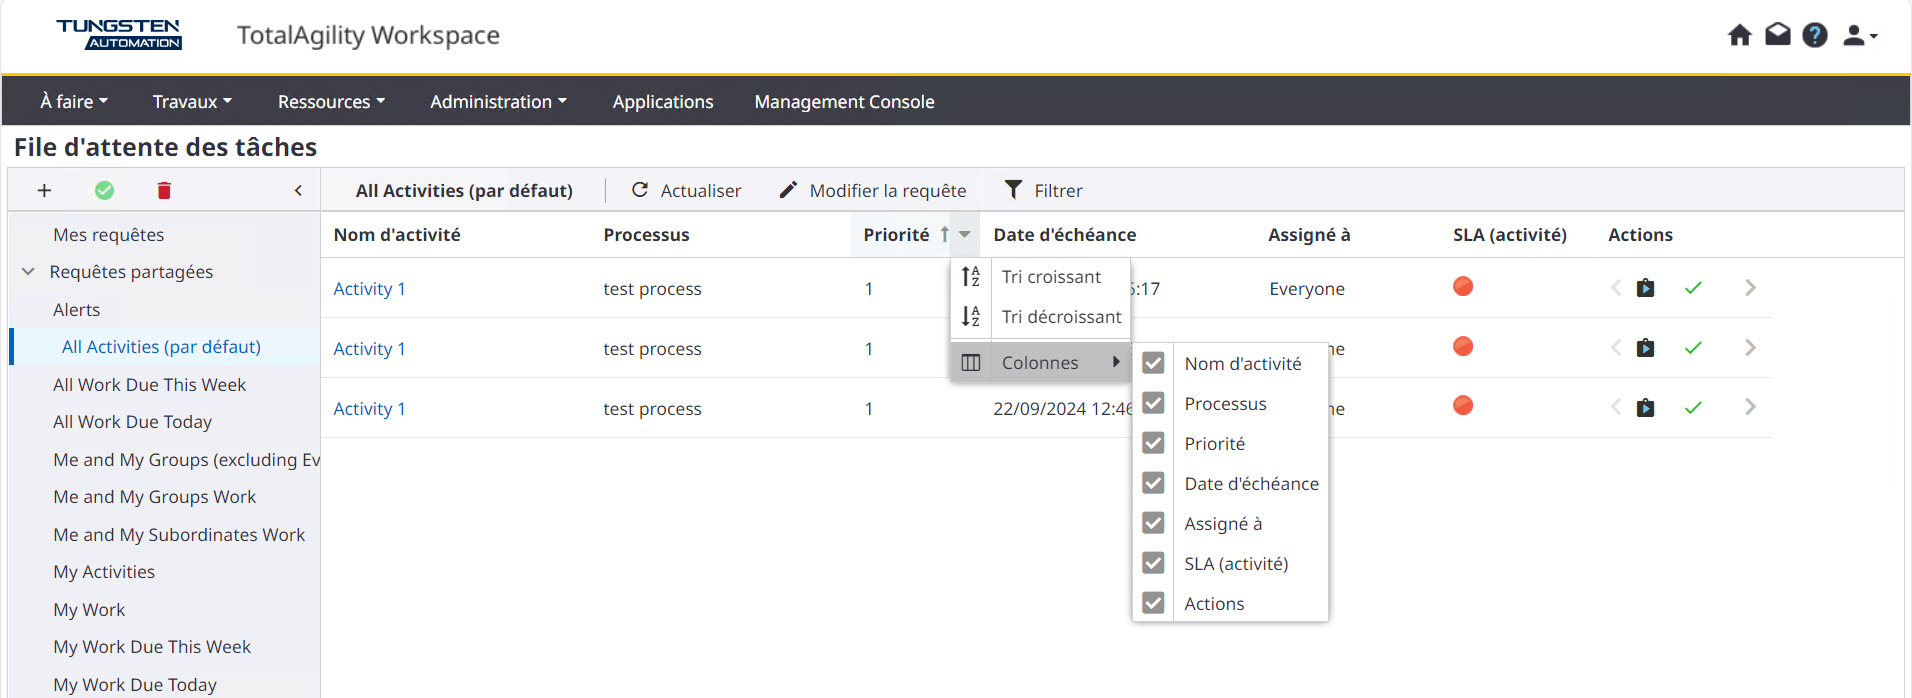
Task: Click the home icon in header
Action: pos(1739,36)
